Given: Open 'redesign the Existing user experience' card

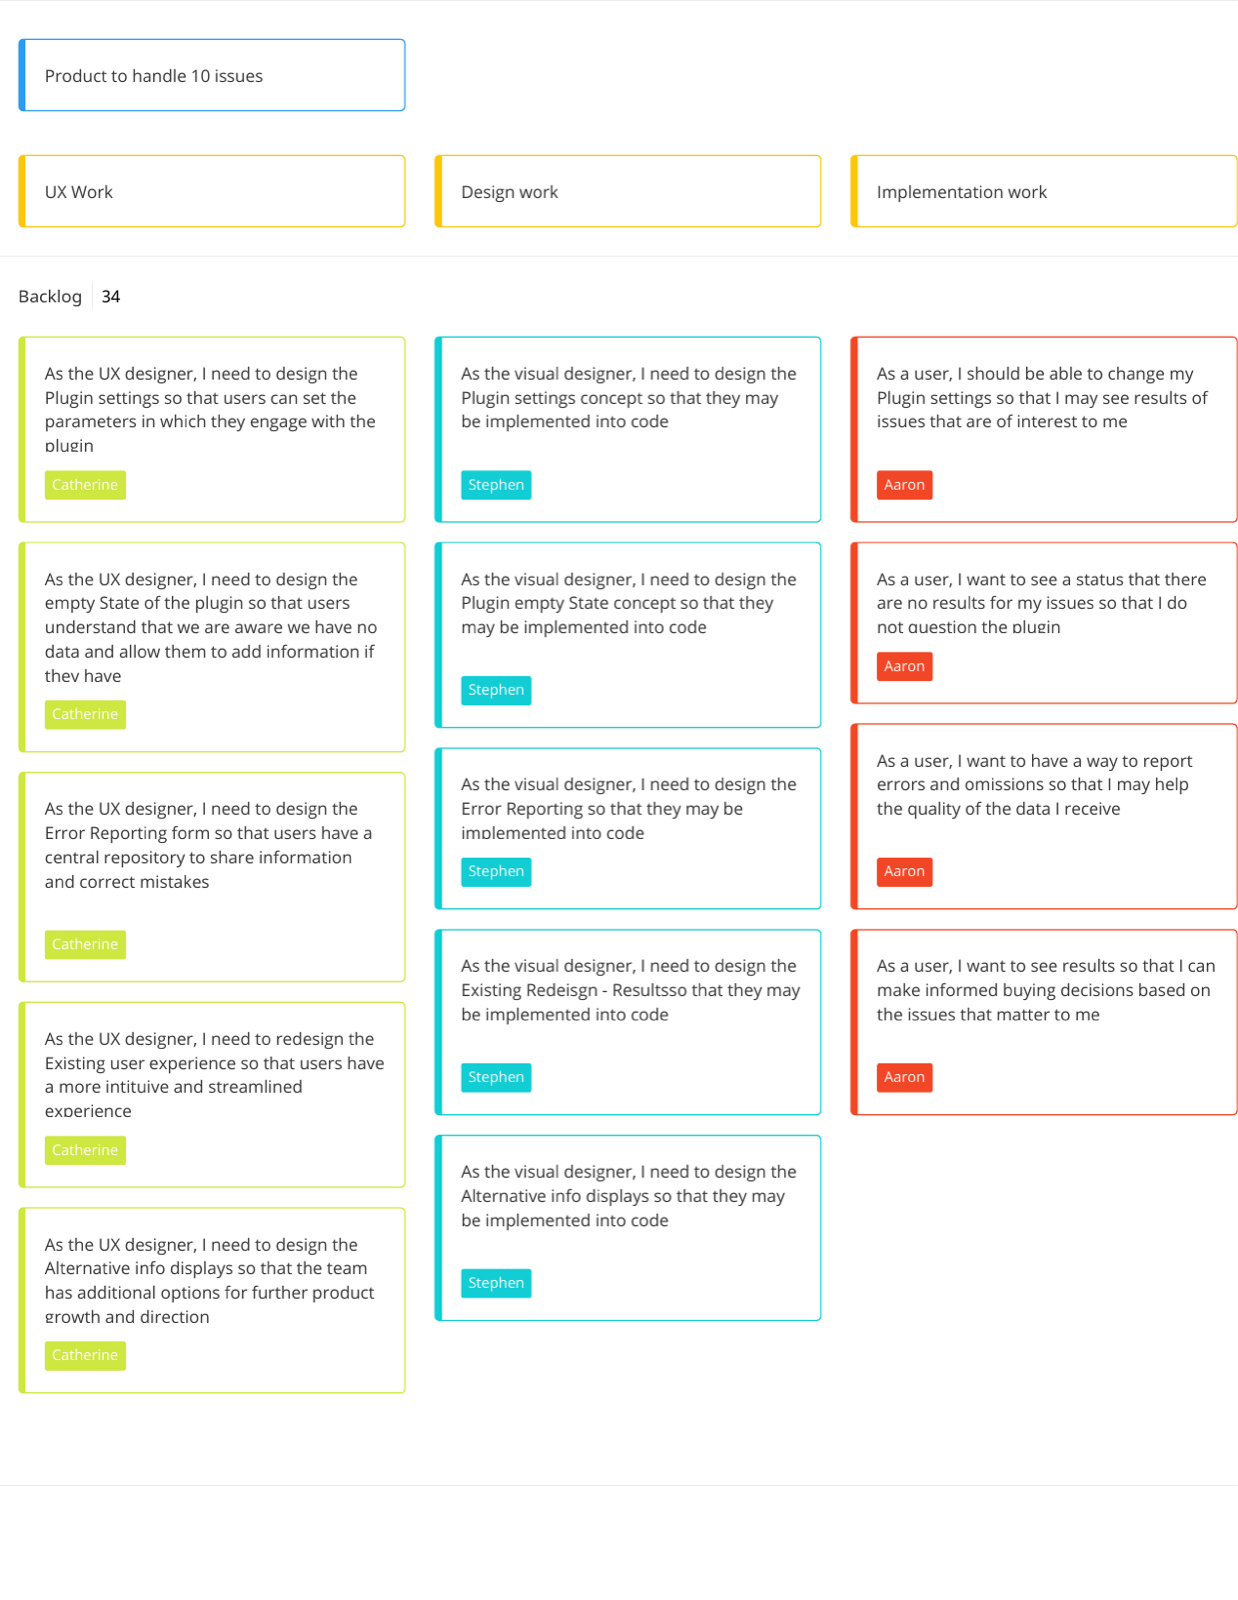Looking at the screenshot, I should (x=212, y=1095).
